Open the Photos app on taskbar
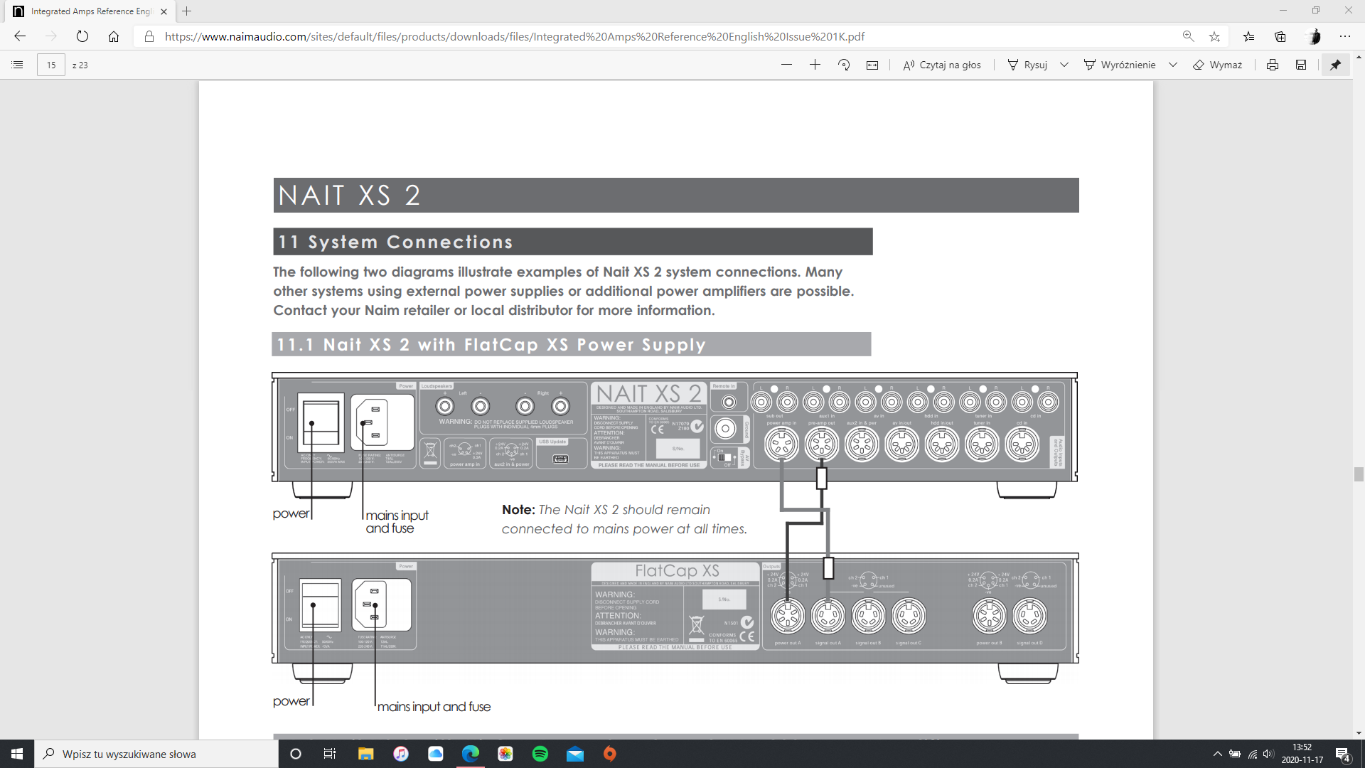Image resolution: width=1365 pixels, height=768 pixels. point(505,753)
